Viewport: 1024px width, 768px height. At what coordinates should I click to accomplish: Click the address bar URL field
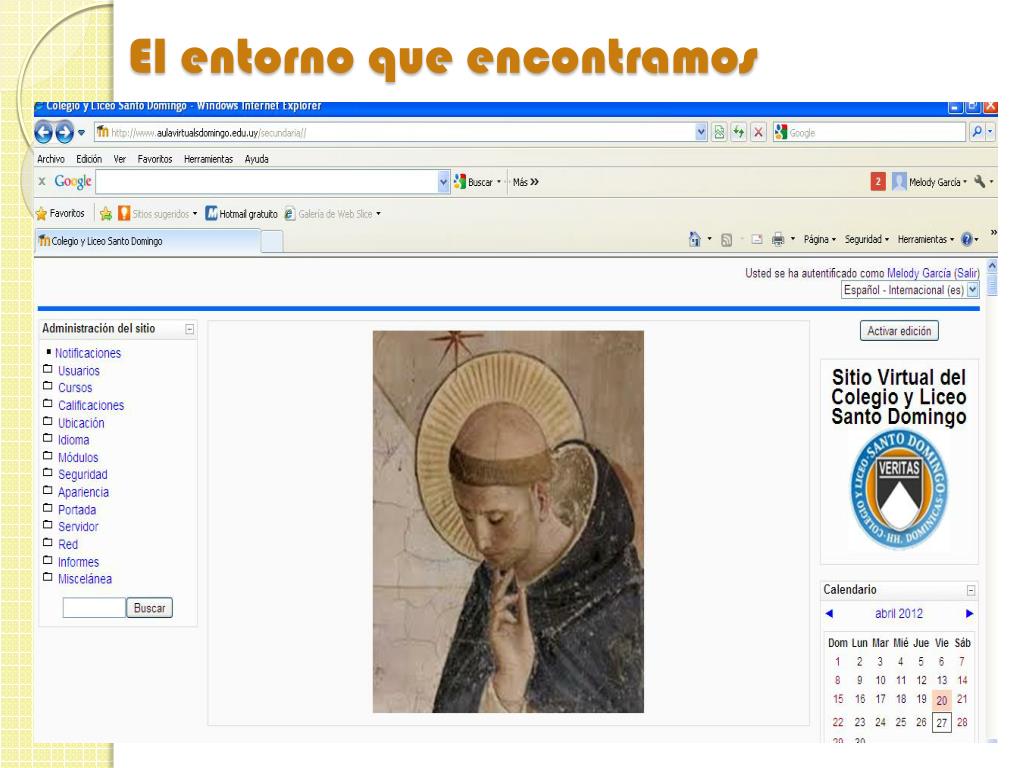click(394, 133)
